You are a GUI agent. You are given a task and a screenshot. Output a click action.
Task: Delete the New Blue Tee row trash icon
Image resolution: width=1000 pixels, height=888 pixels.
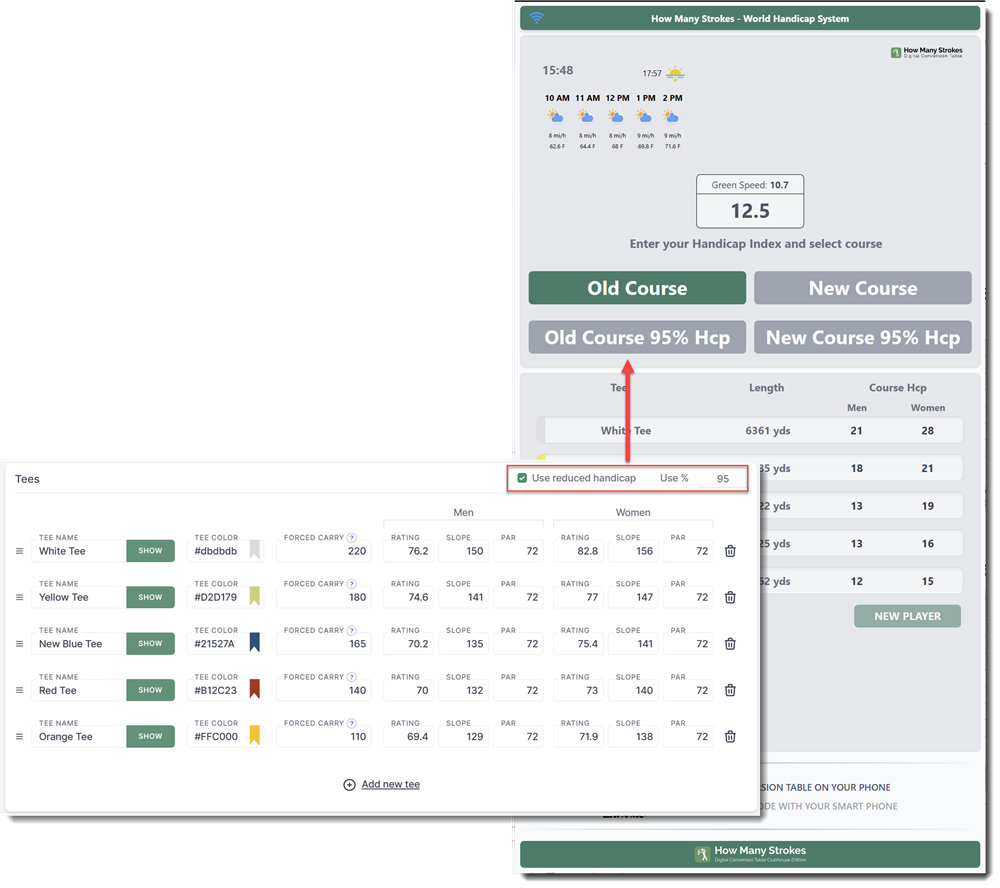(x=730, y=644)
